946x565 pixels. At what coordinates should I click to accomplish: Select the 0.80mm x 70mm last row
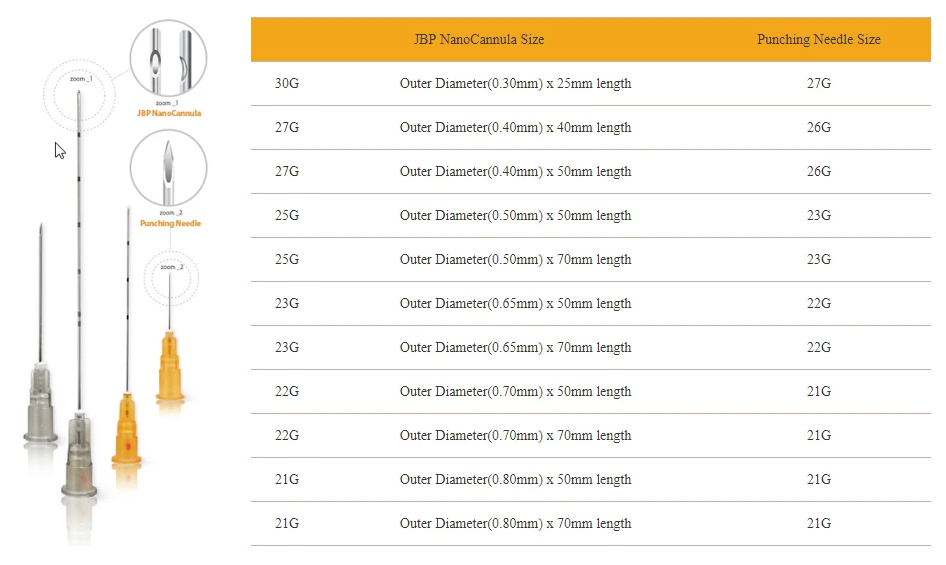pos(591,523)
